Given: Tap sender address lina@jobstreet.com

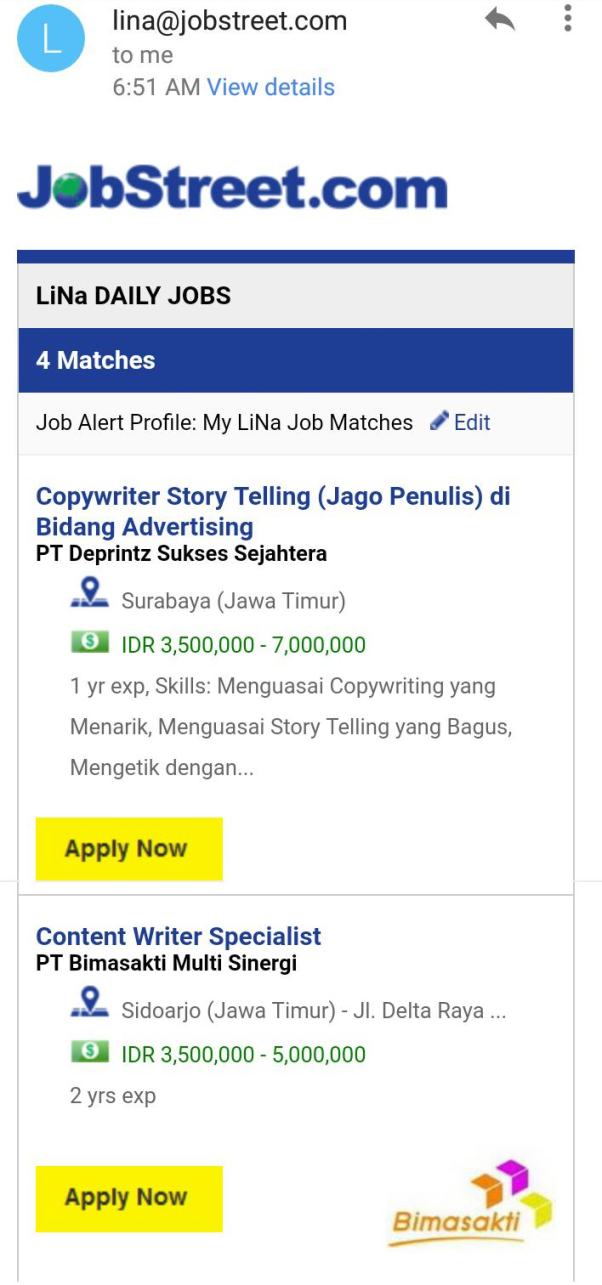Looking at the screenshot, I should click(229, 20).
